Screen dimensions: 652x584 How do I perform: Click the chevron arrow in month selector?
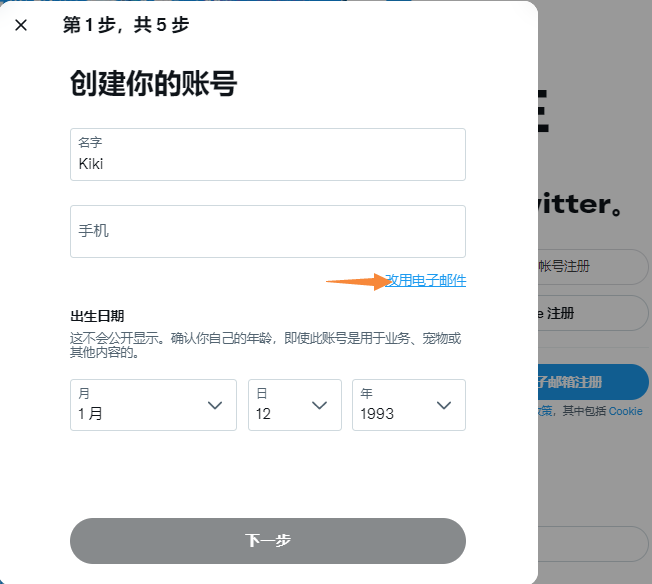[x=214, y=405]
